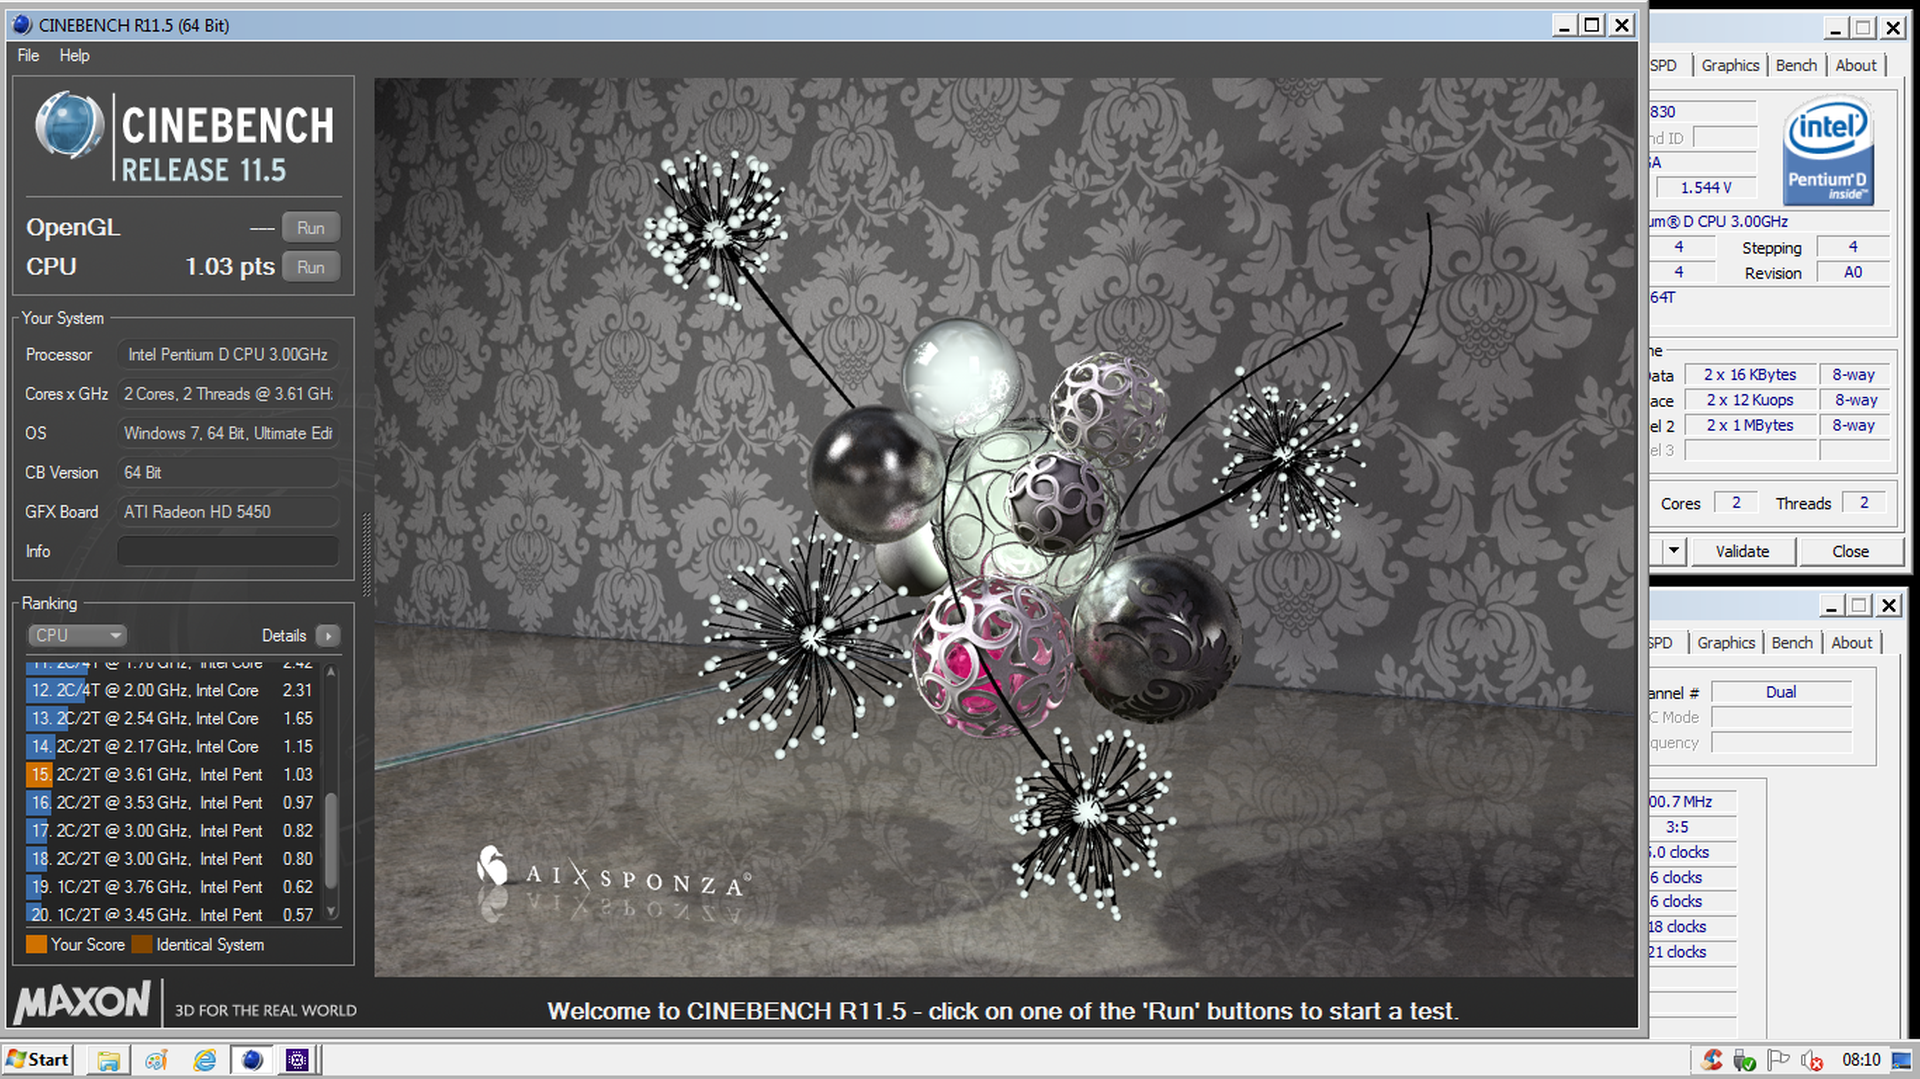
Task: Select ranking row 12 with score 2.31
Action: [x=171, y=690]
